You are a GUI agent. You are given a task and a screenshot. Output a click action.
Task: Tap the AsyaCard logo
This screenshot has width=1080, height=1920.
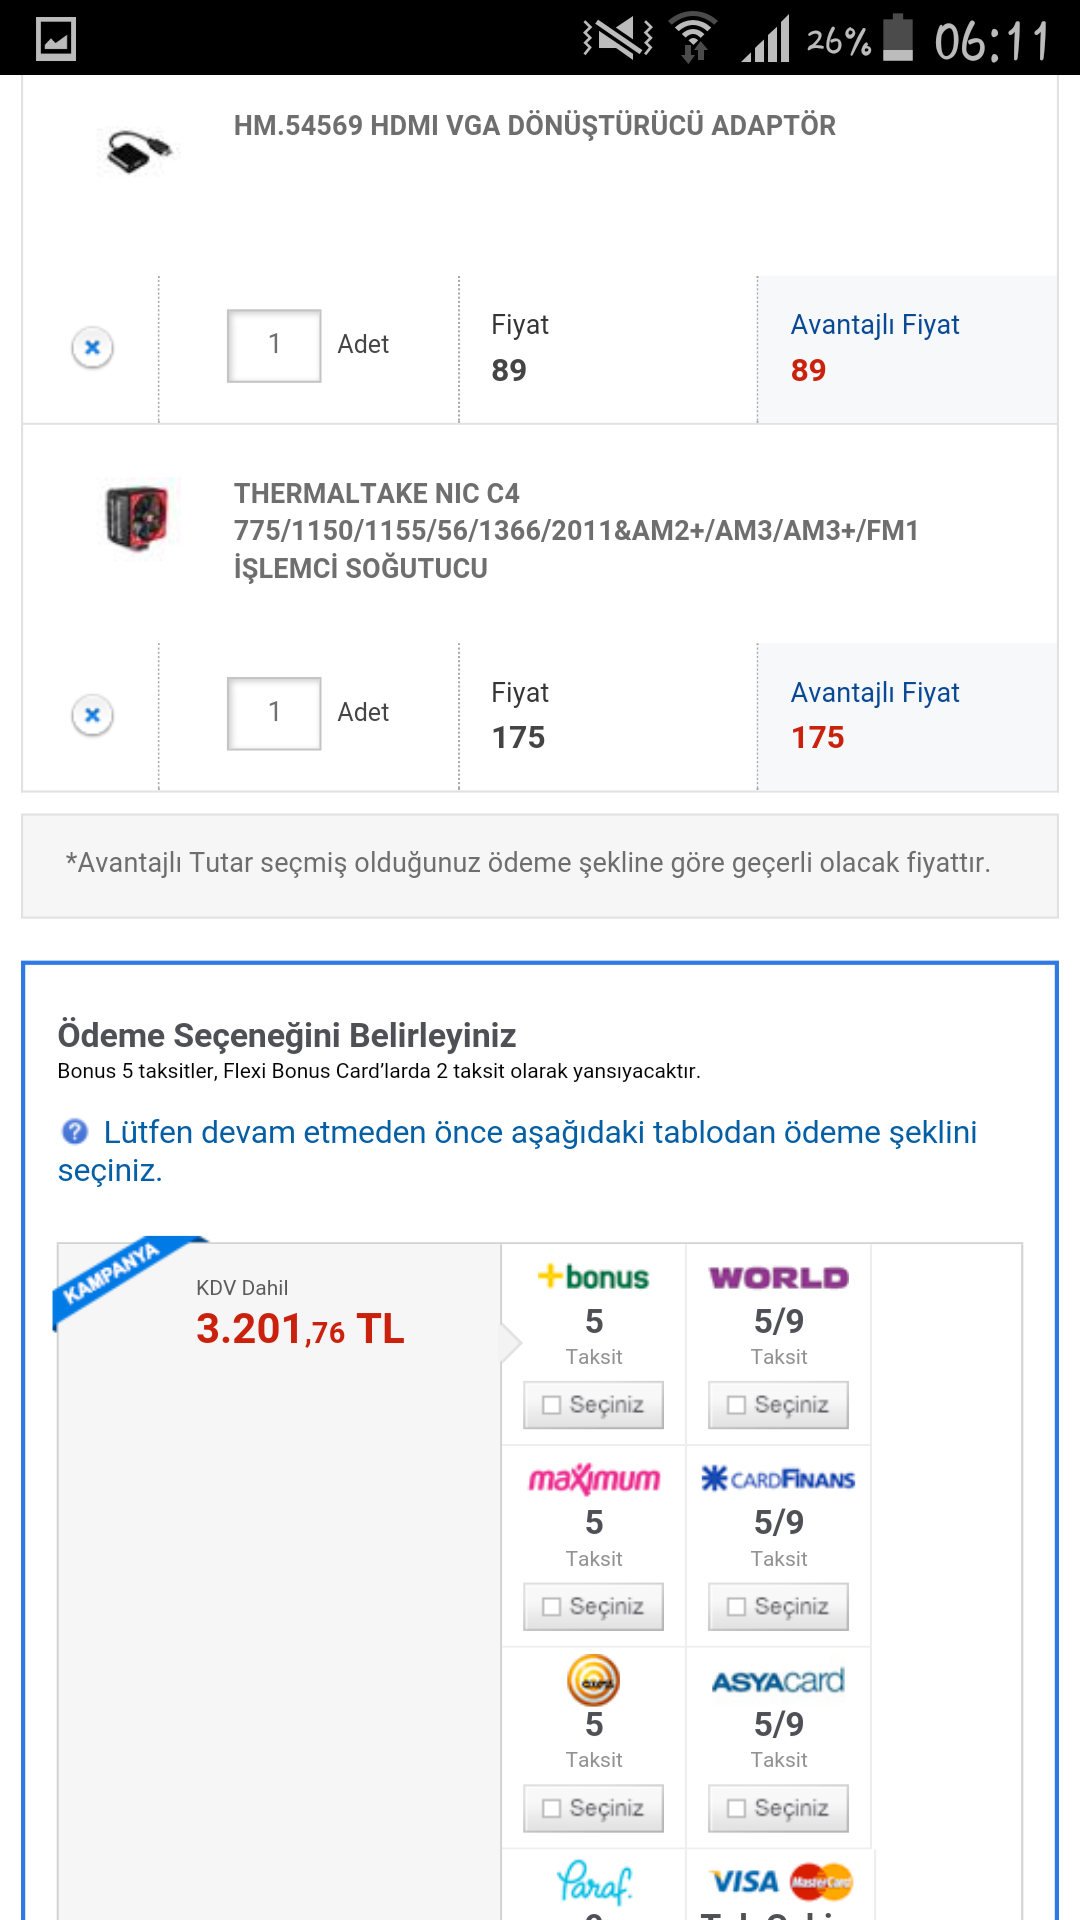click(x=778, y=1681)
